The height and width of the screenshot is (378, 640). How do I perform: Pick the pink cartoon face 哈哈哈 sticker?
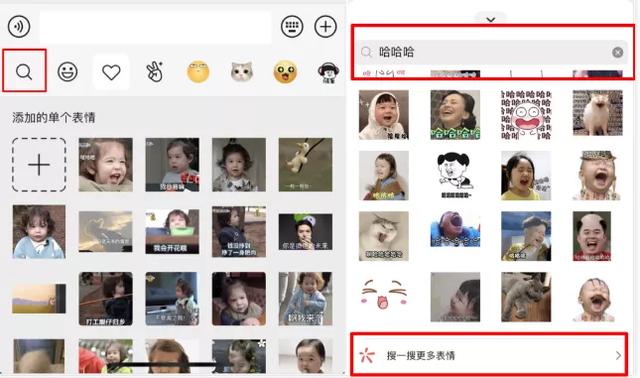526,115
